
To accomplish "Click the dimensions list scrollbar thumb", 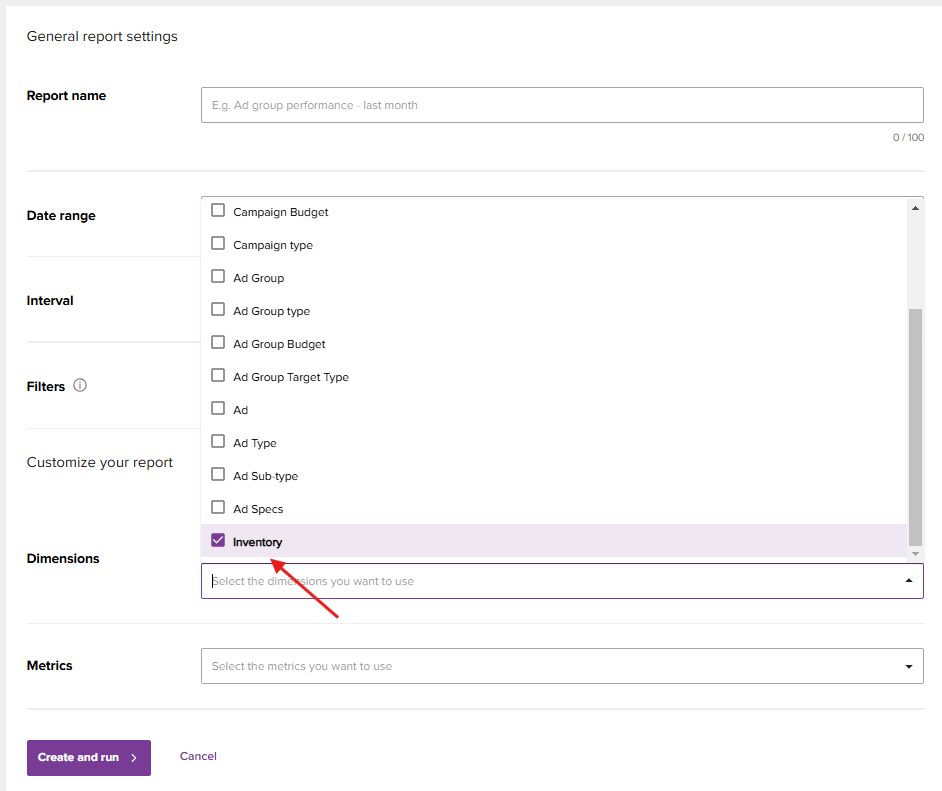I will (x=915, y=427).
